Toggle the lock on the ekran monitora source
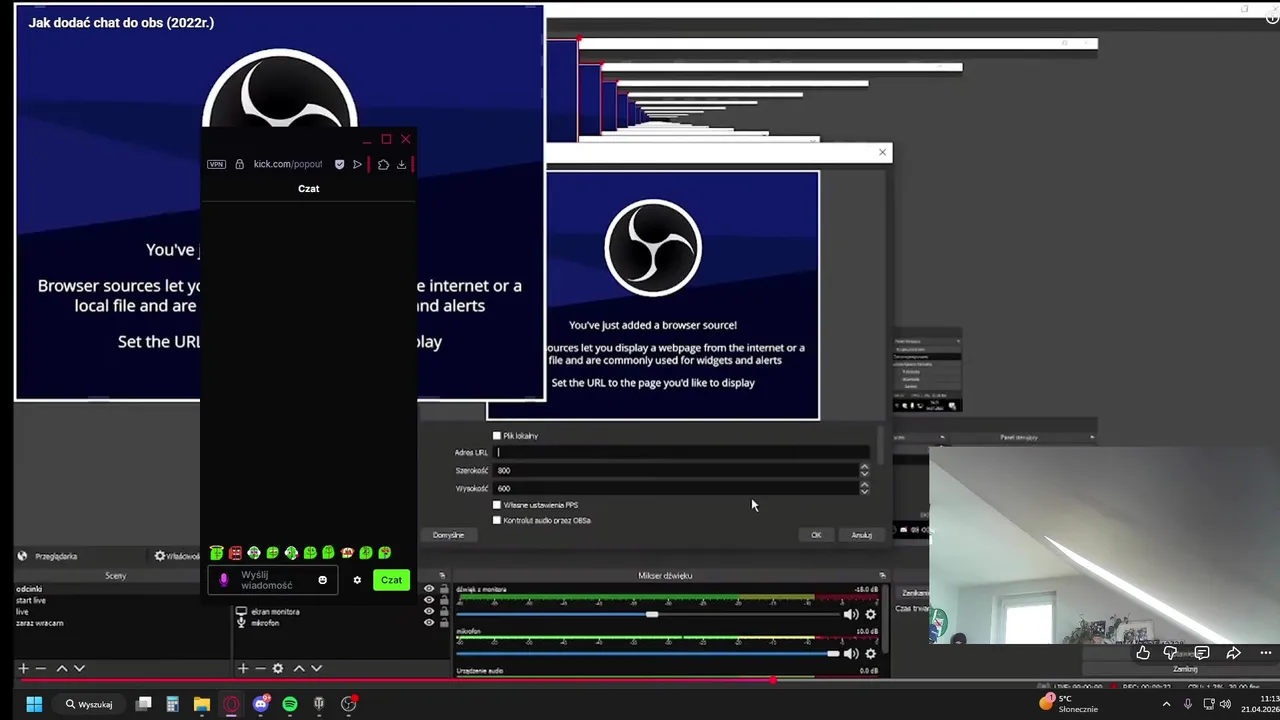Image resolution: width=1280 pixels, height=720 pixels. point(443,611)
